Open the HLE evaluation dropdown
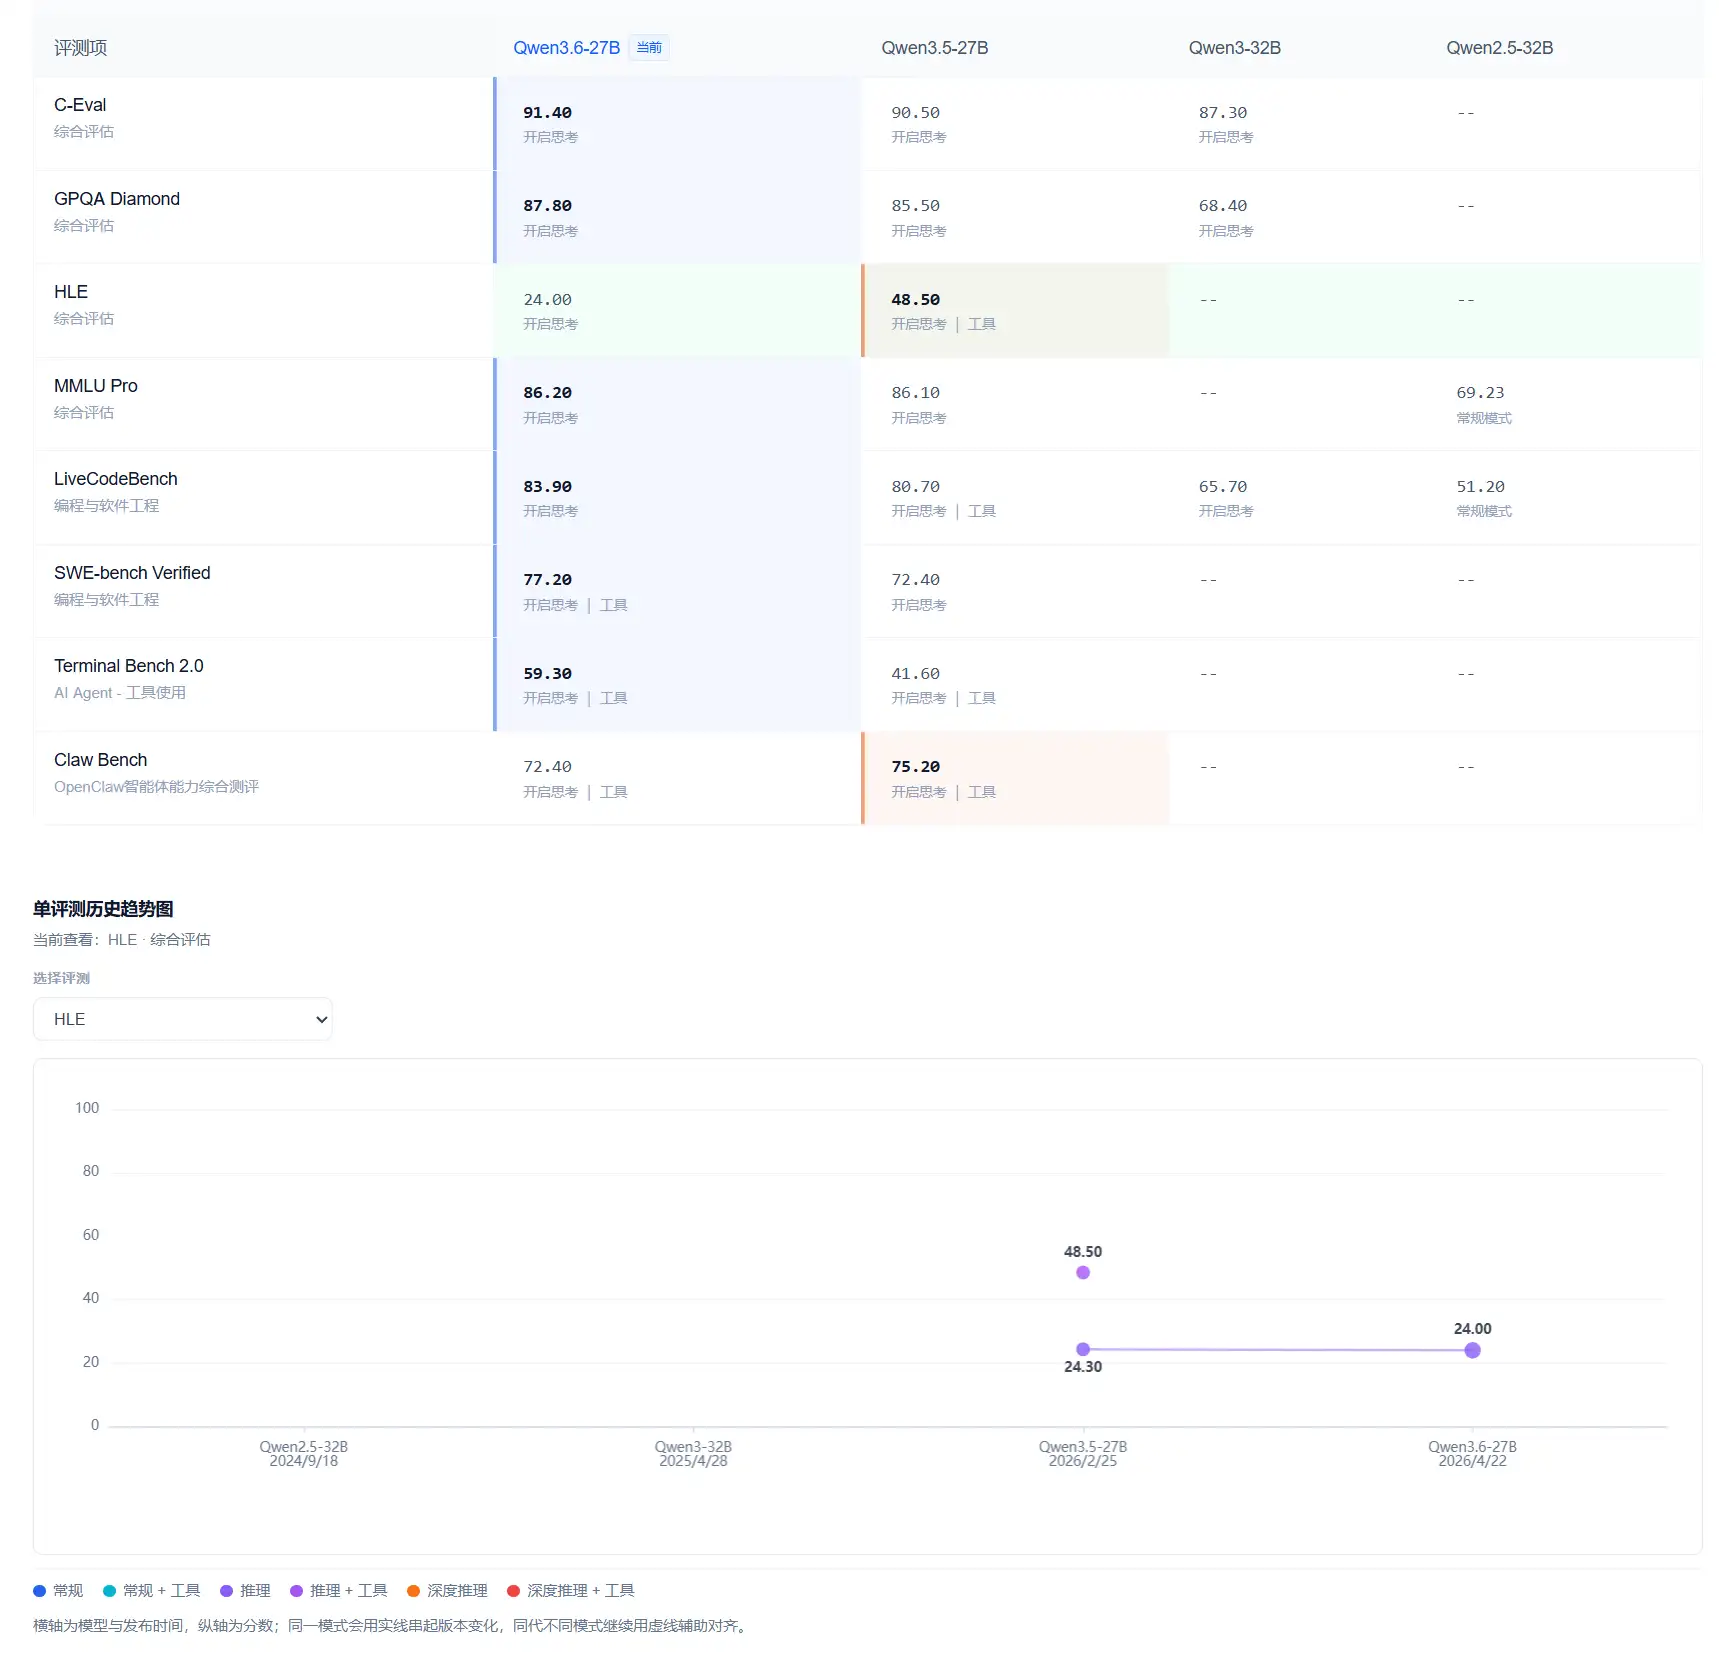The image size is (1719, 1655). pyautogui.click(x=182, y=1019)
